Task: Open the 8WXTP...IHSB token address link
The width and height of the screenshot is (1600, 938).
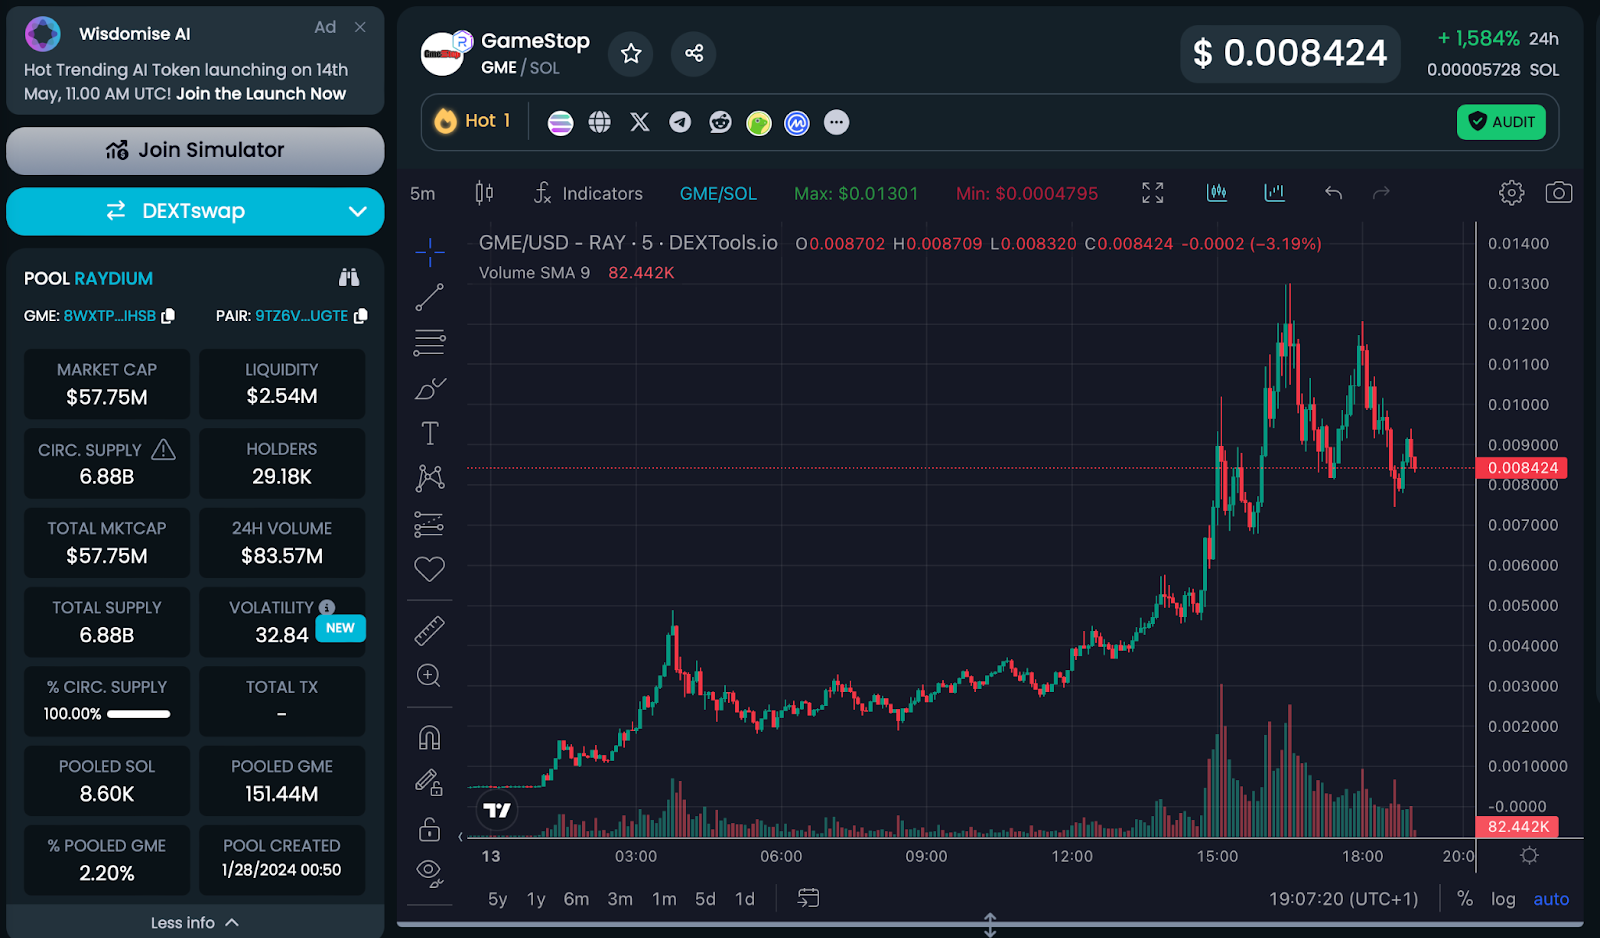Action: point(110,316)
